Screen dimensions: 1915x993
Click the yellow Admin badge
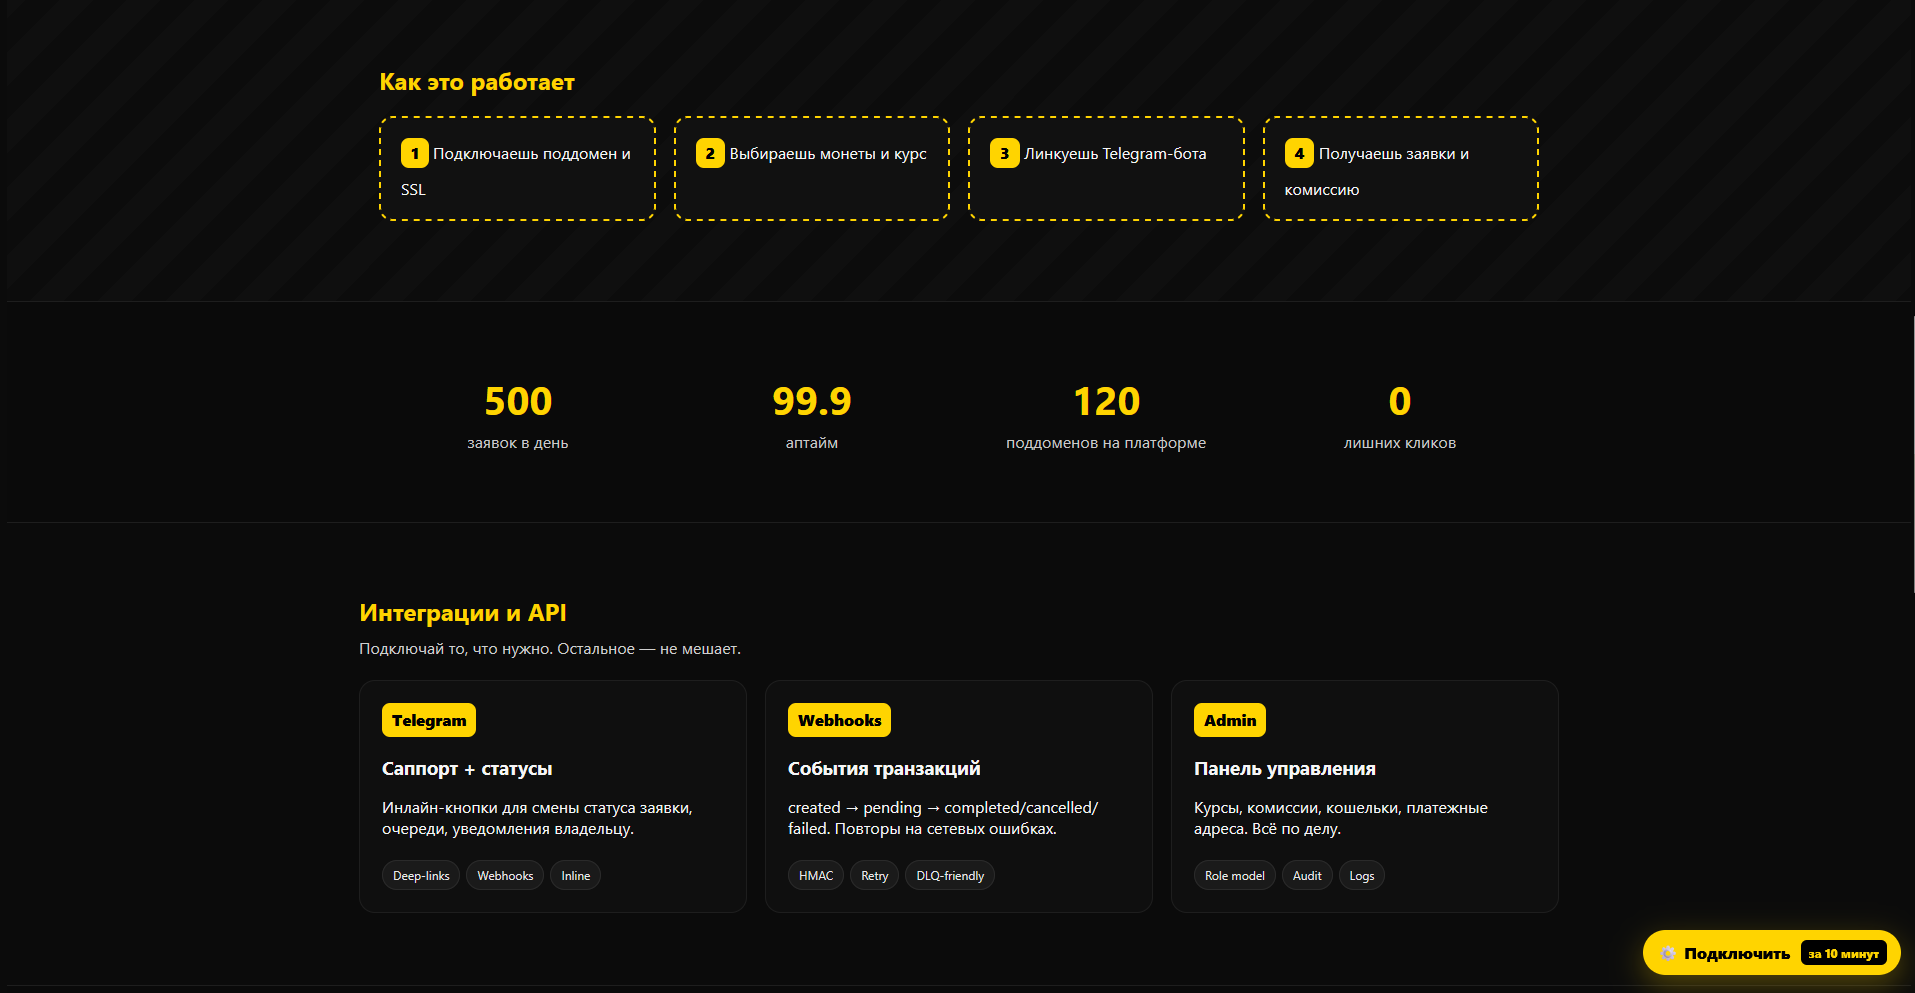[1230, 720]
